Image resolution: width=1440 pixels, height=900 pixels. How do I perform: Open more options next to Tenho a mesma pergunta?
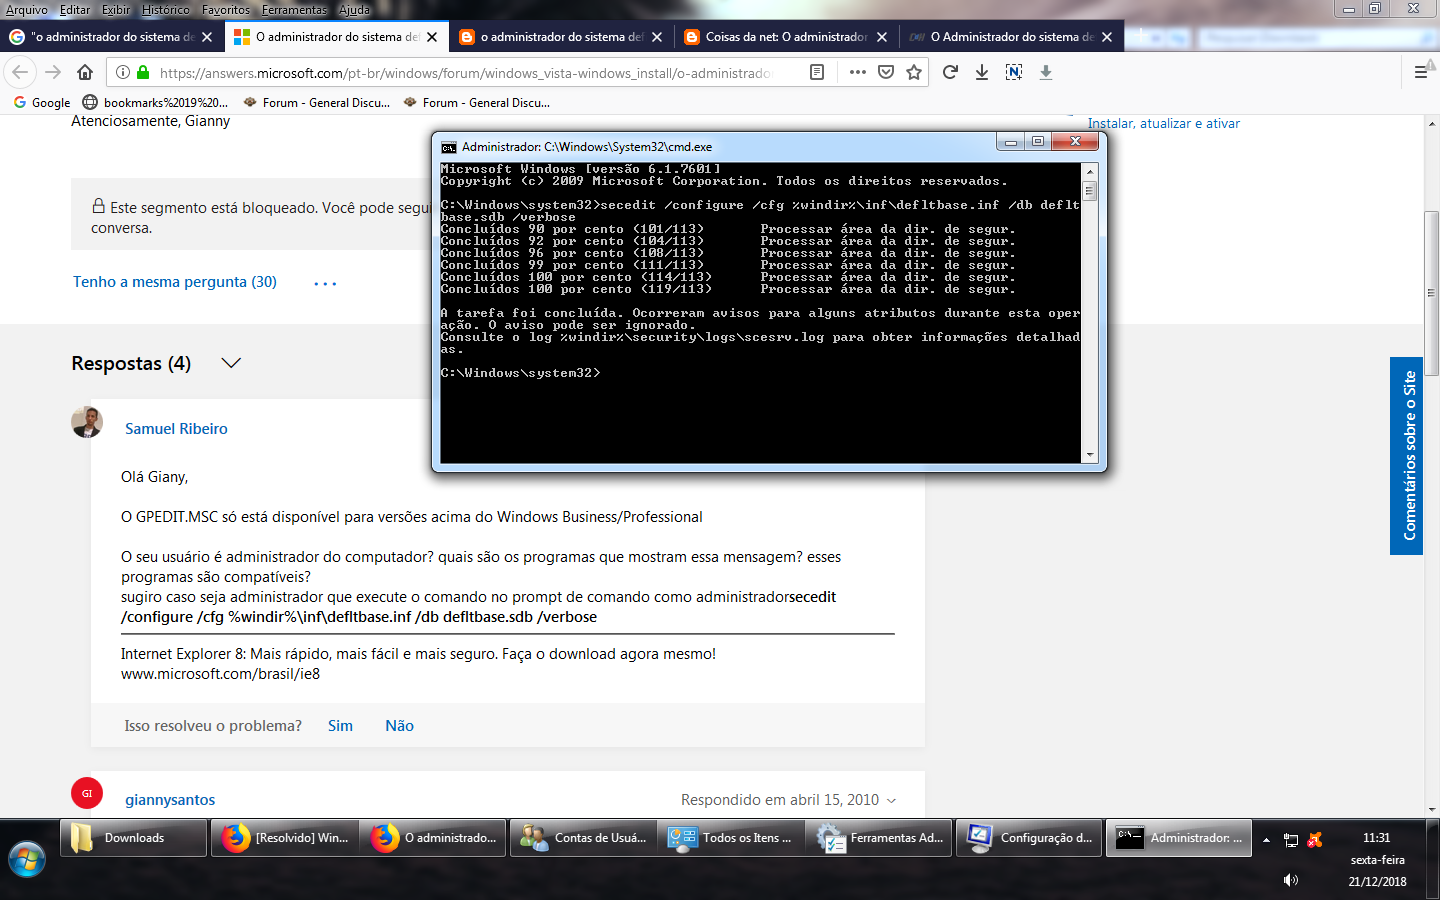pos(325,284)
